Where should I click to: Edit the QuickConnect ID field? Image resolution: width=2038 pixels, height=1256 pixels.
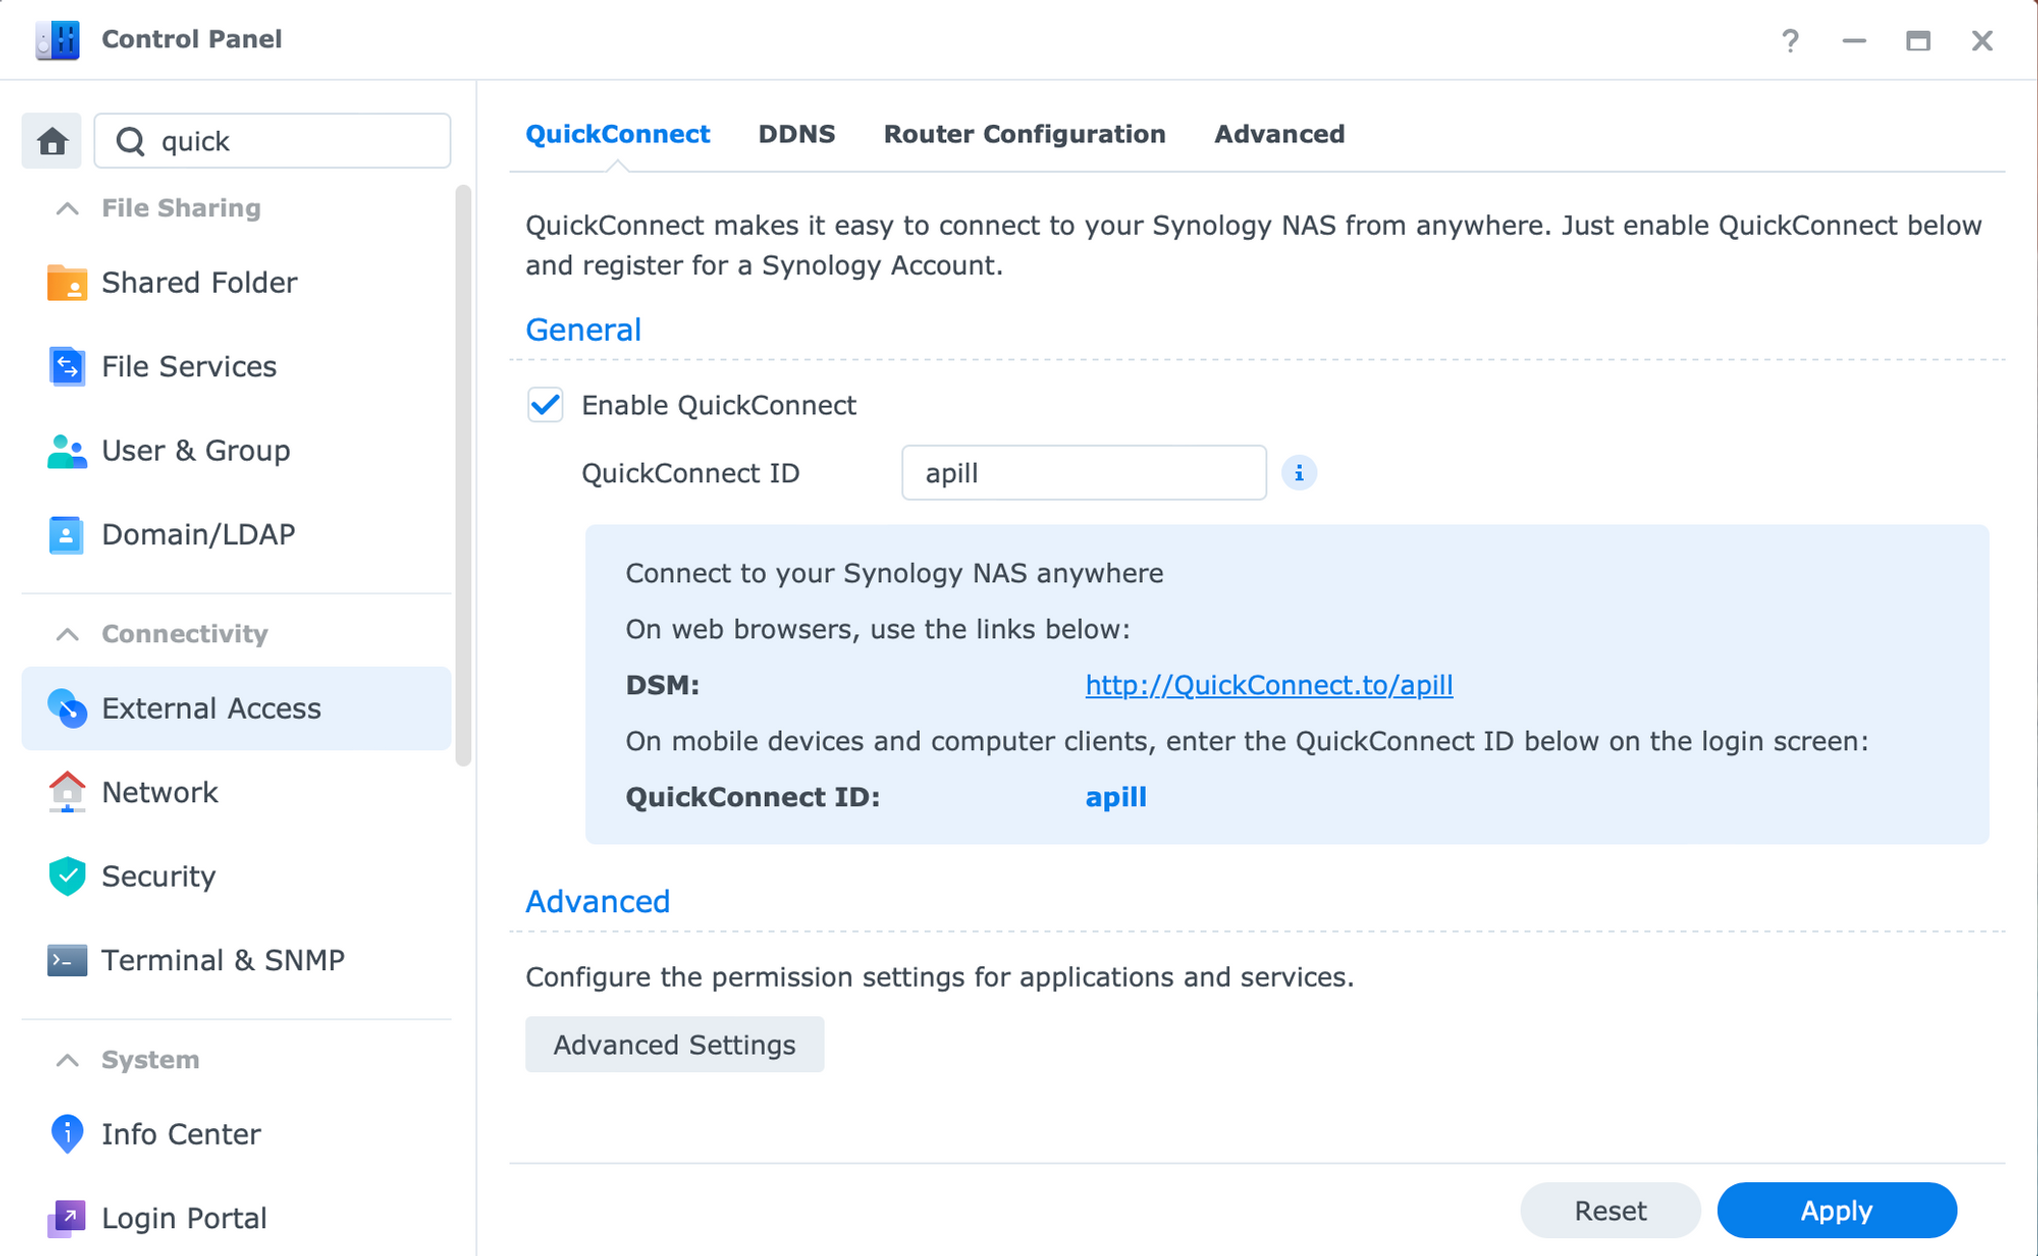coord(1083,472)
